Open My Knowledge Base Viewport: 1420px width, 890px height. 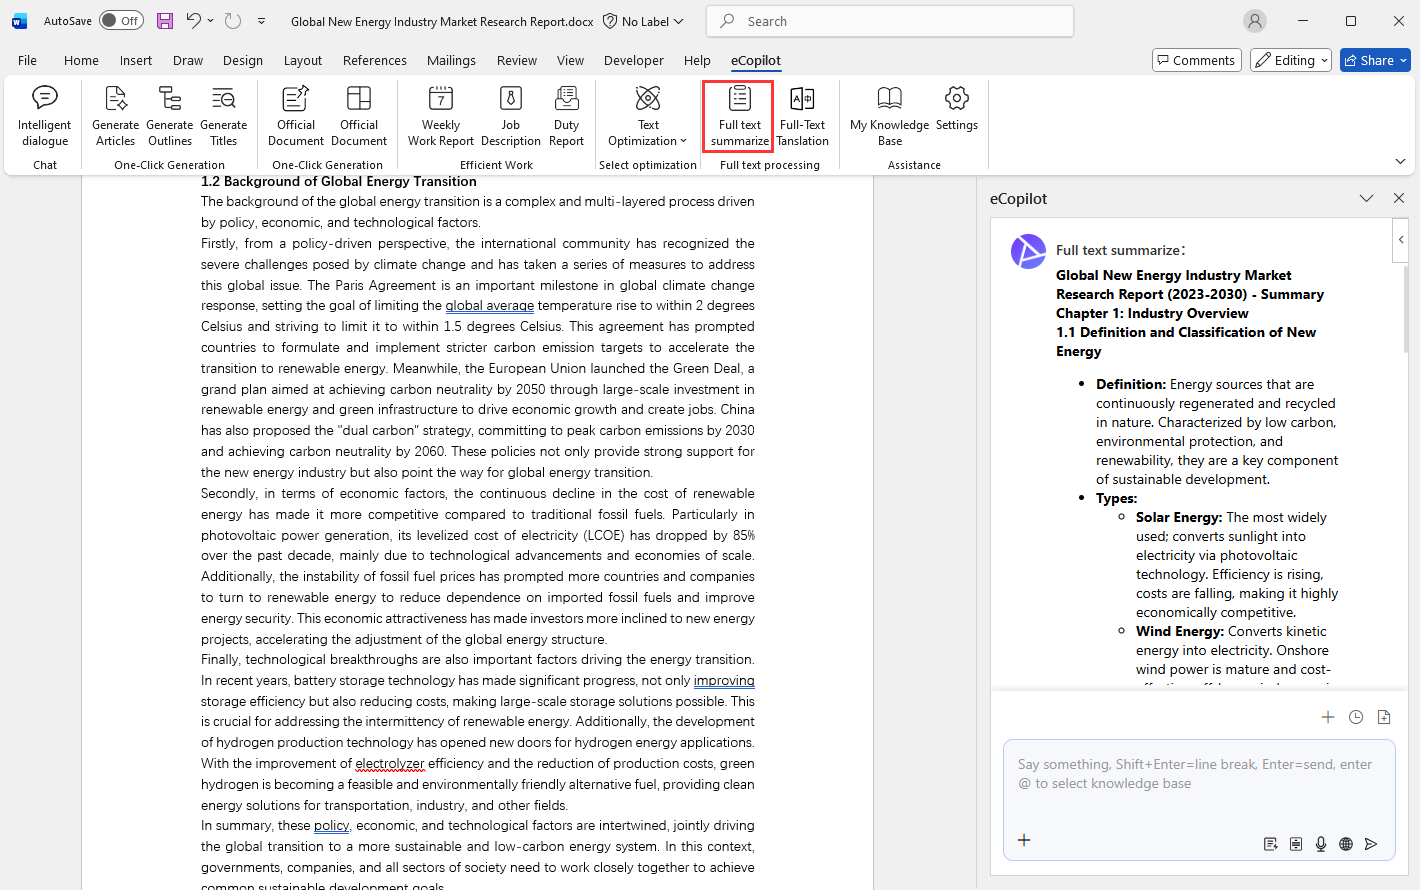pyautogui.click(x=889, y=114)
